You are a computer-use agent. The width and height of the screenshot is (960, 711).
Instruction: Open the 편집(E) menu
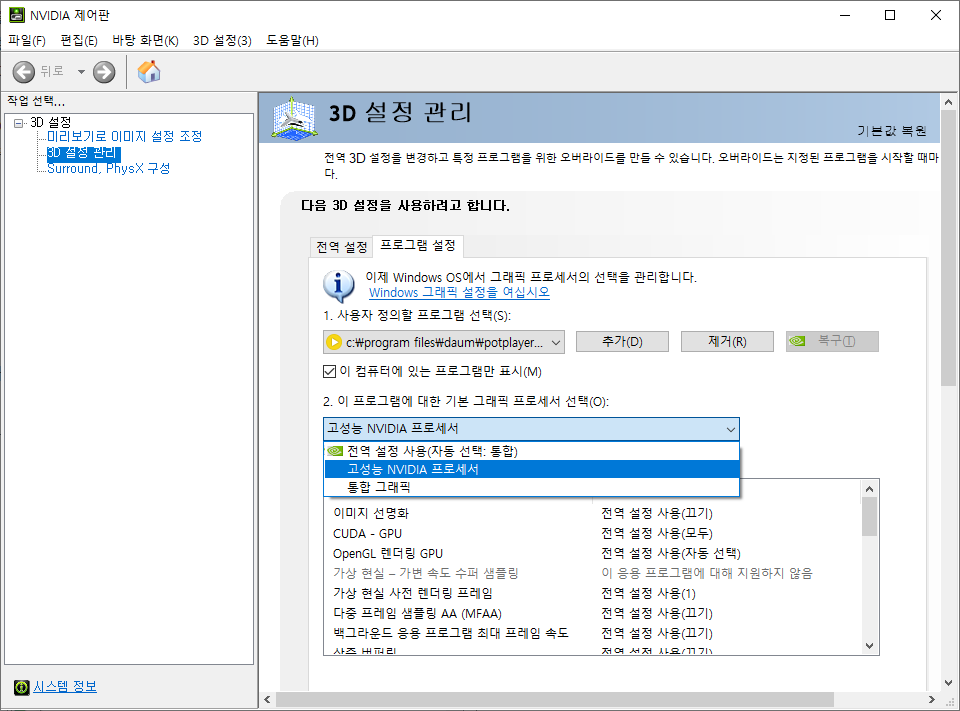pyautogui.click(x=79, y=40)
